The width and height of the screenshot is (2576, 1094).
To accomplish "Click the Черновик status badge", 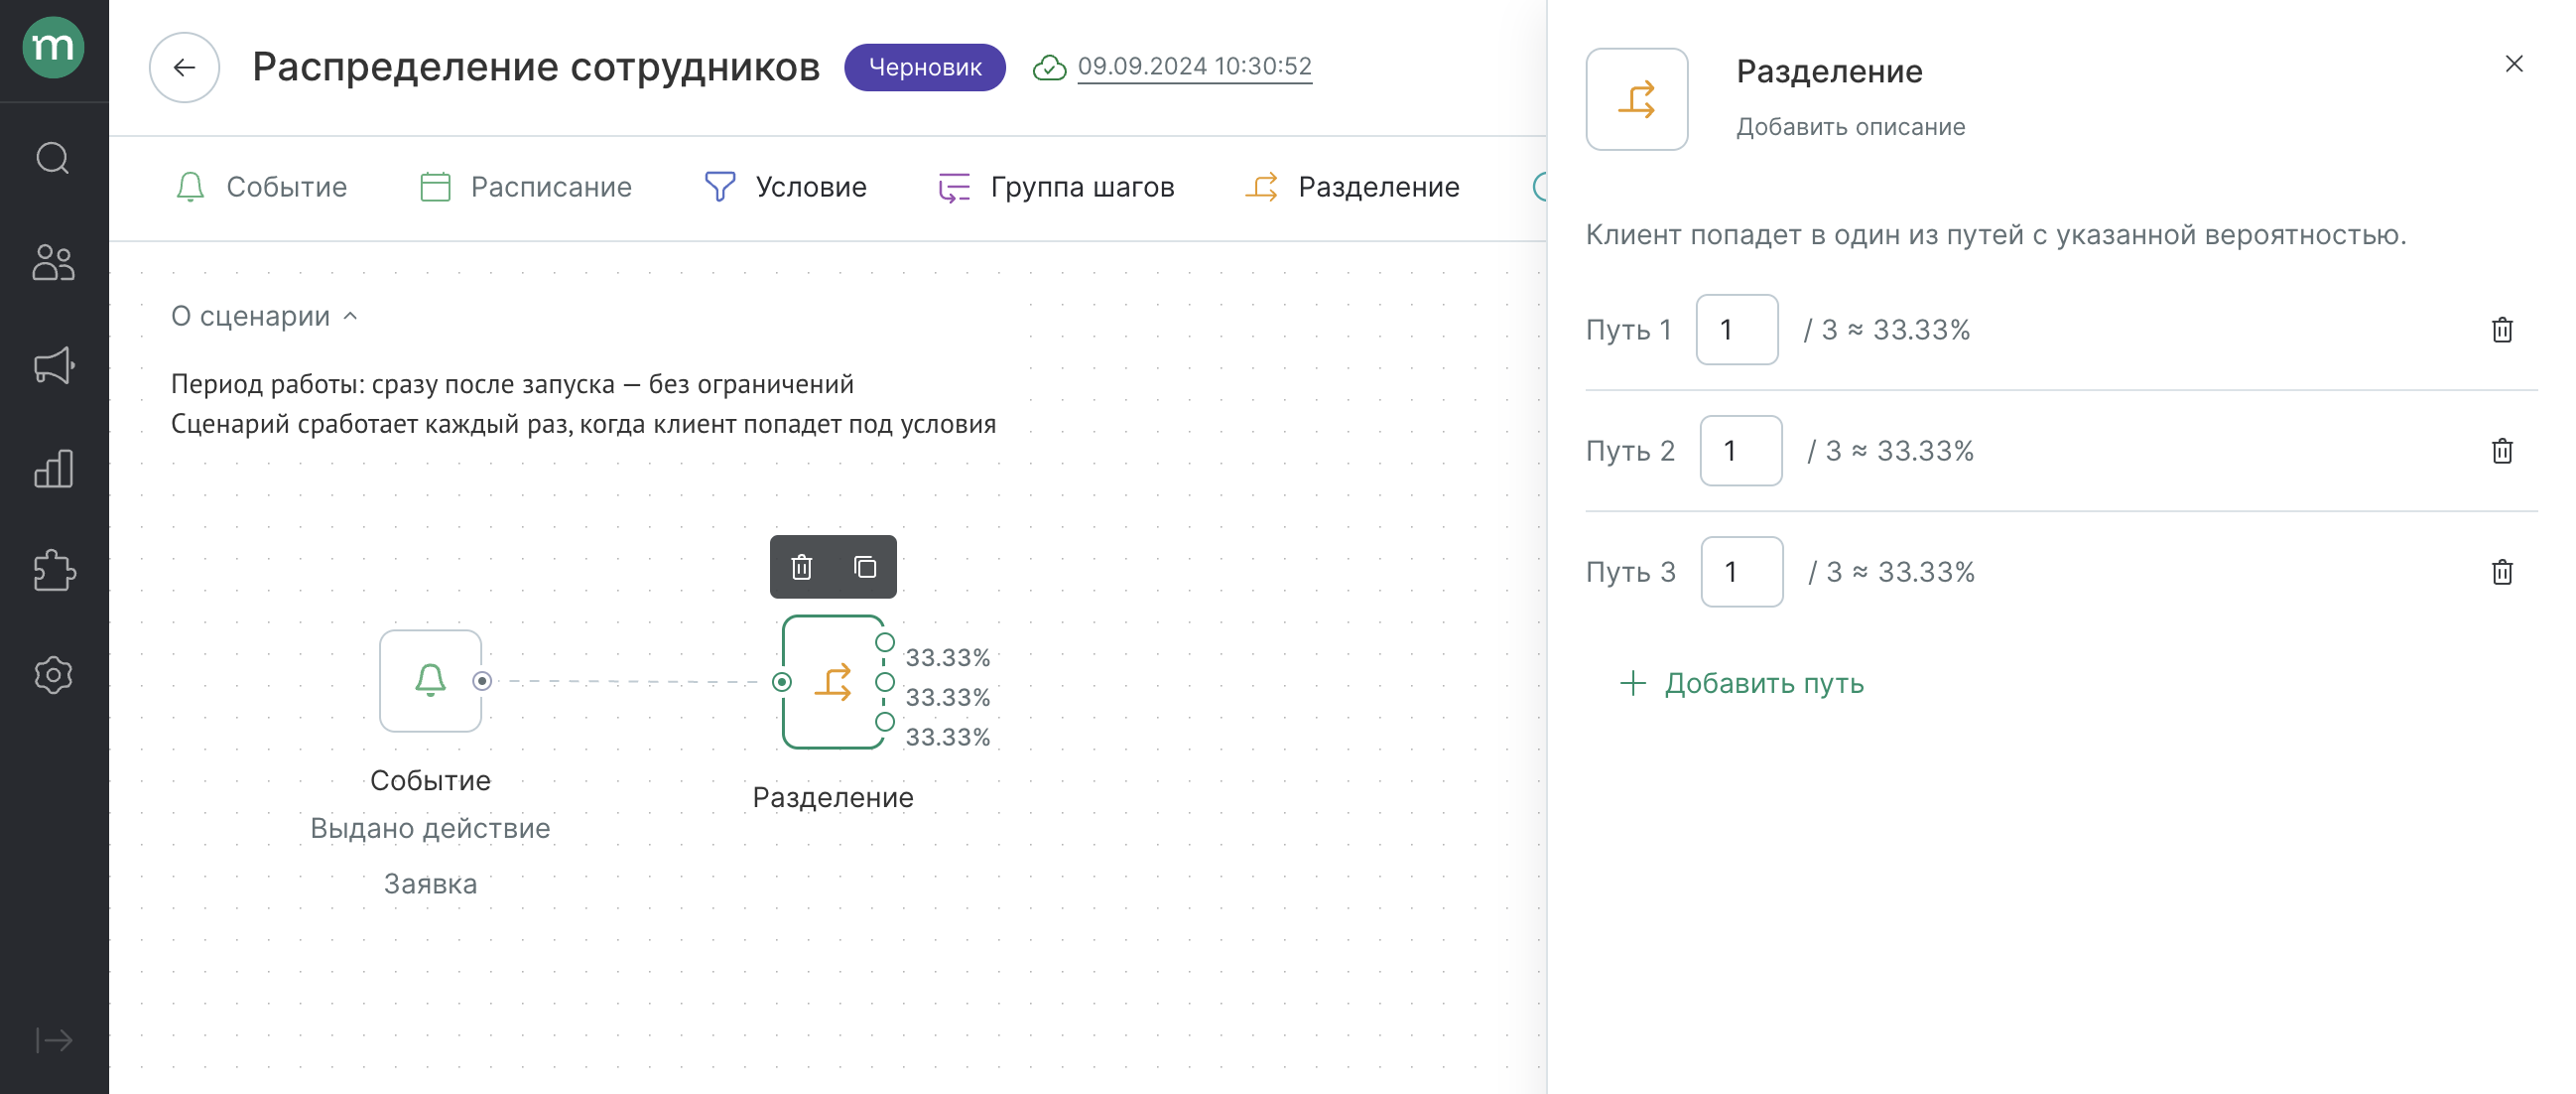I will pos(924,67).
